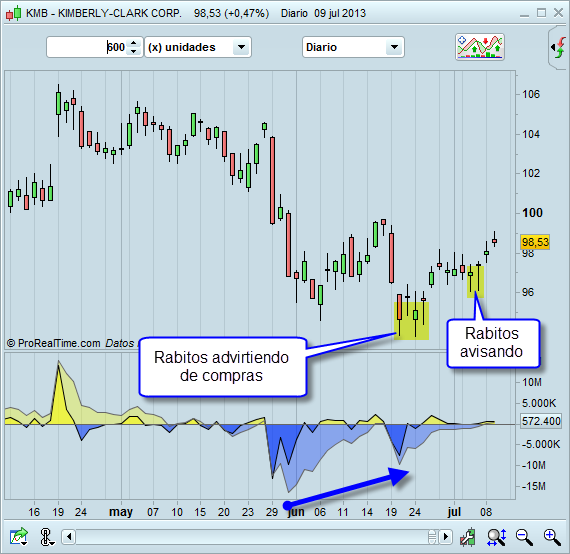Screen dimensions: 570x554
Task: Open the chart export icon at bottom left
Action: coord(19,537)
